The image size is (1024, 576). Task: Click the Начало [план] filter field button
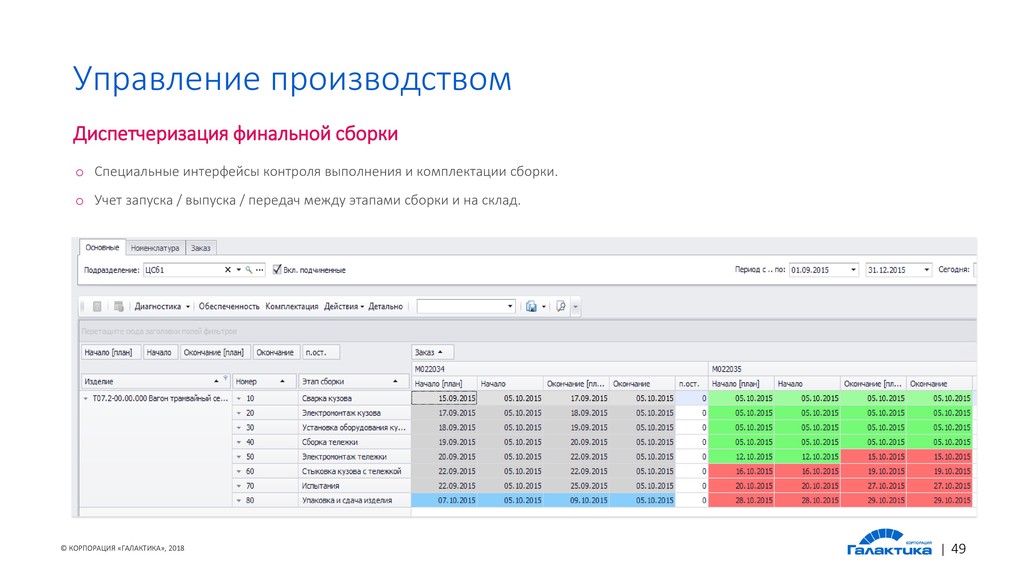(x=111, y=353)
